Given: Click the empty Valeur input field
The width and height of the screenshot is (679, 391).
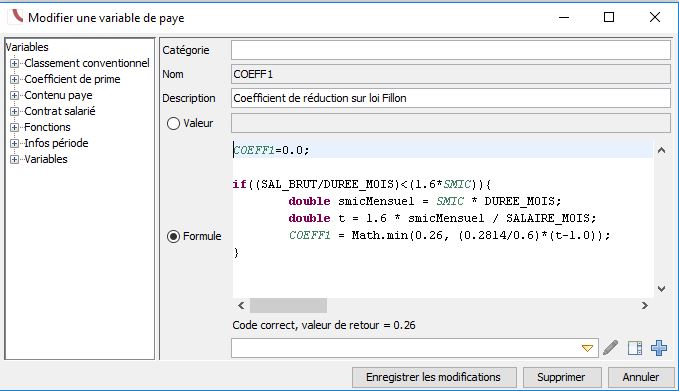Looking at the screenshot, I should point(451,123).
